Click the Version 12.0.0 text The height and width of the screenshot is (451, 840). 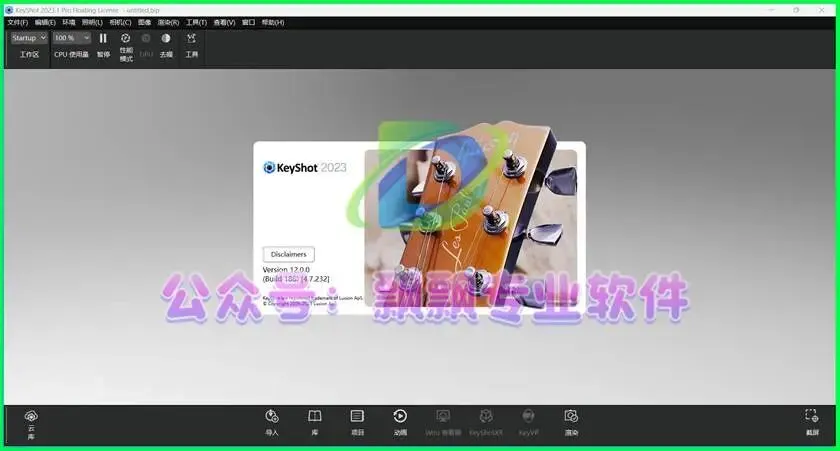pyautogui.click(x=286, y=269)
